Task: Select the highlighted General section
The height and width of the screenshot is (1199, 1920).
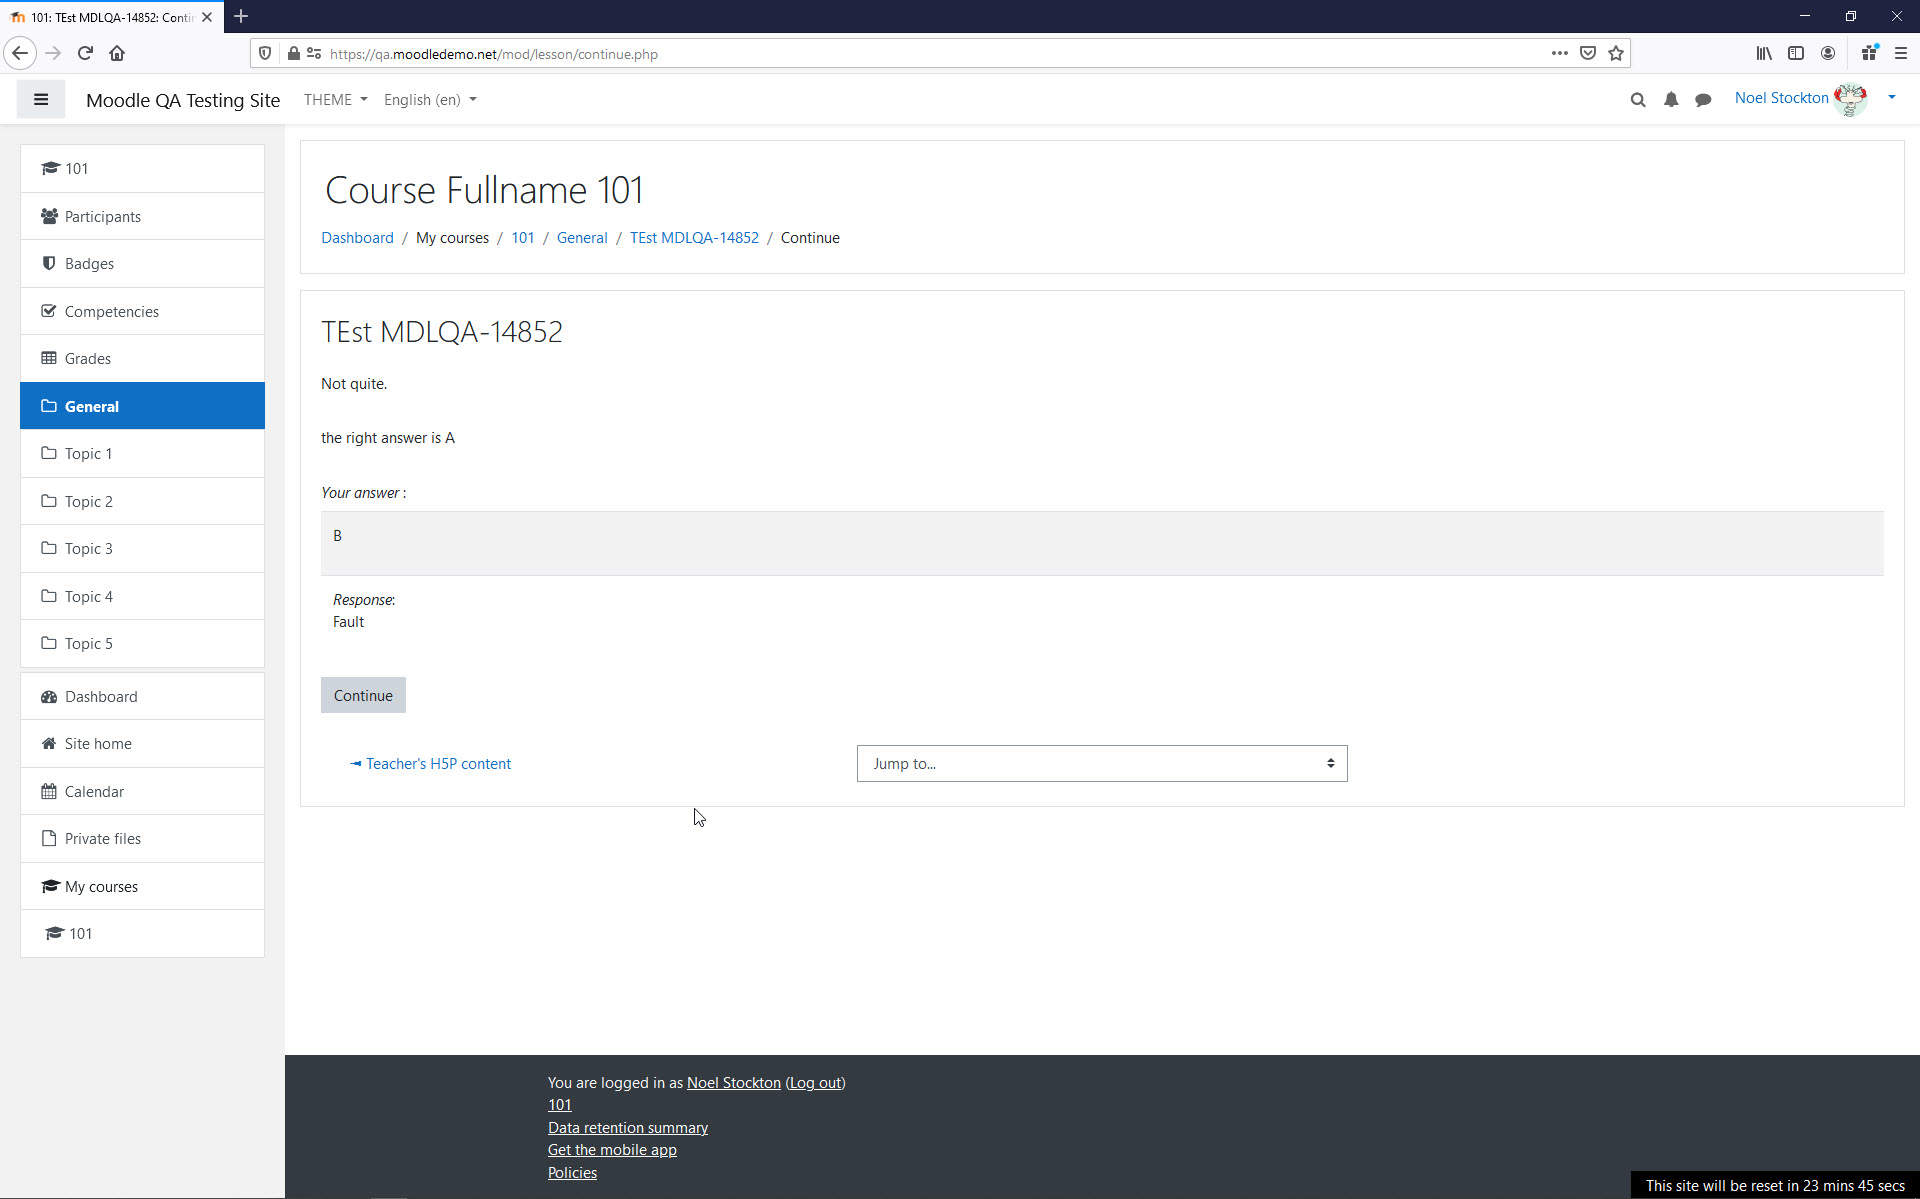Action: tap(142, 406)
